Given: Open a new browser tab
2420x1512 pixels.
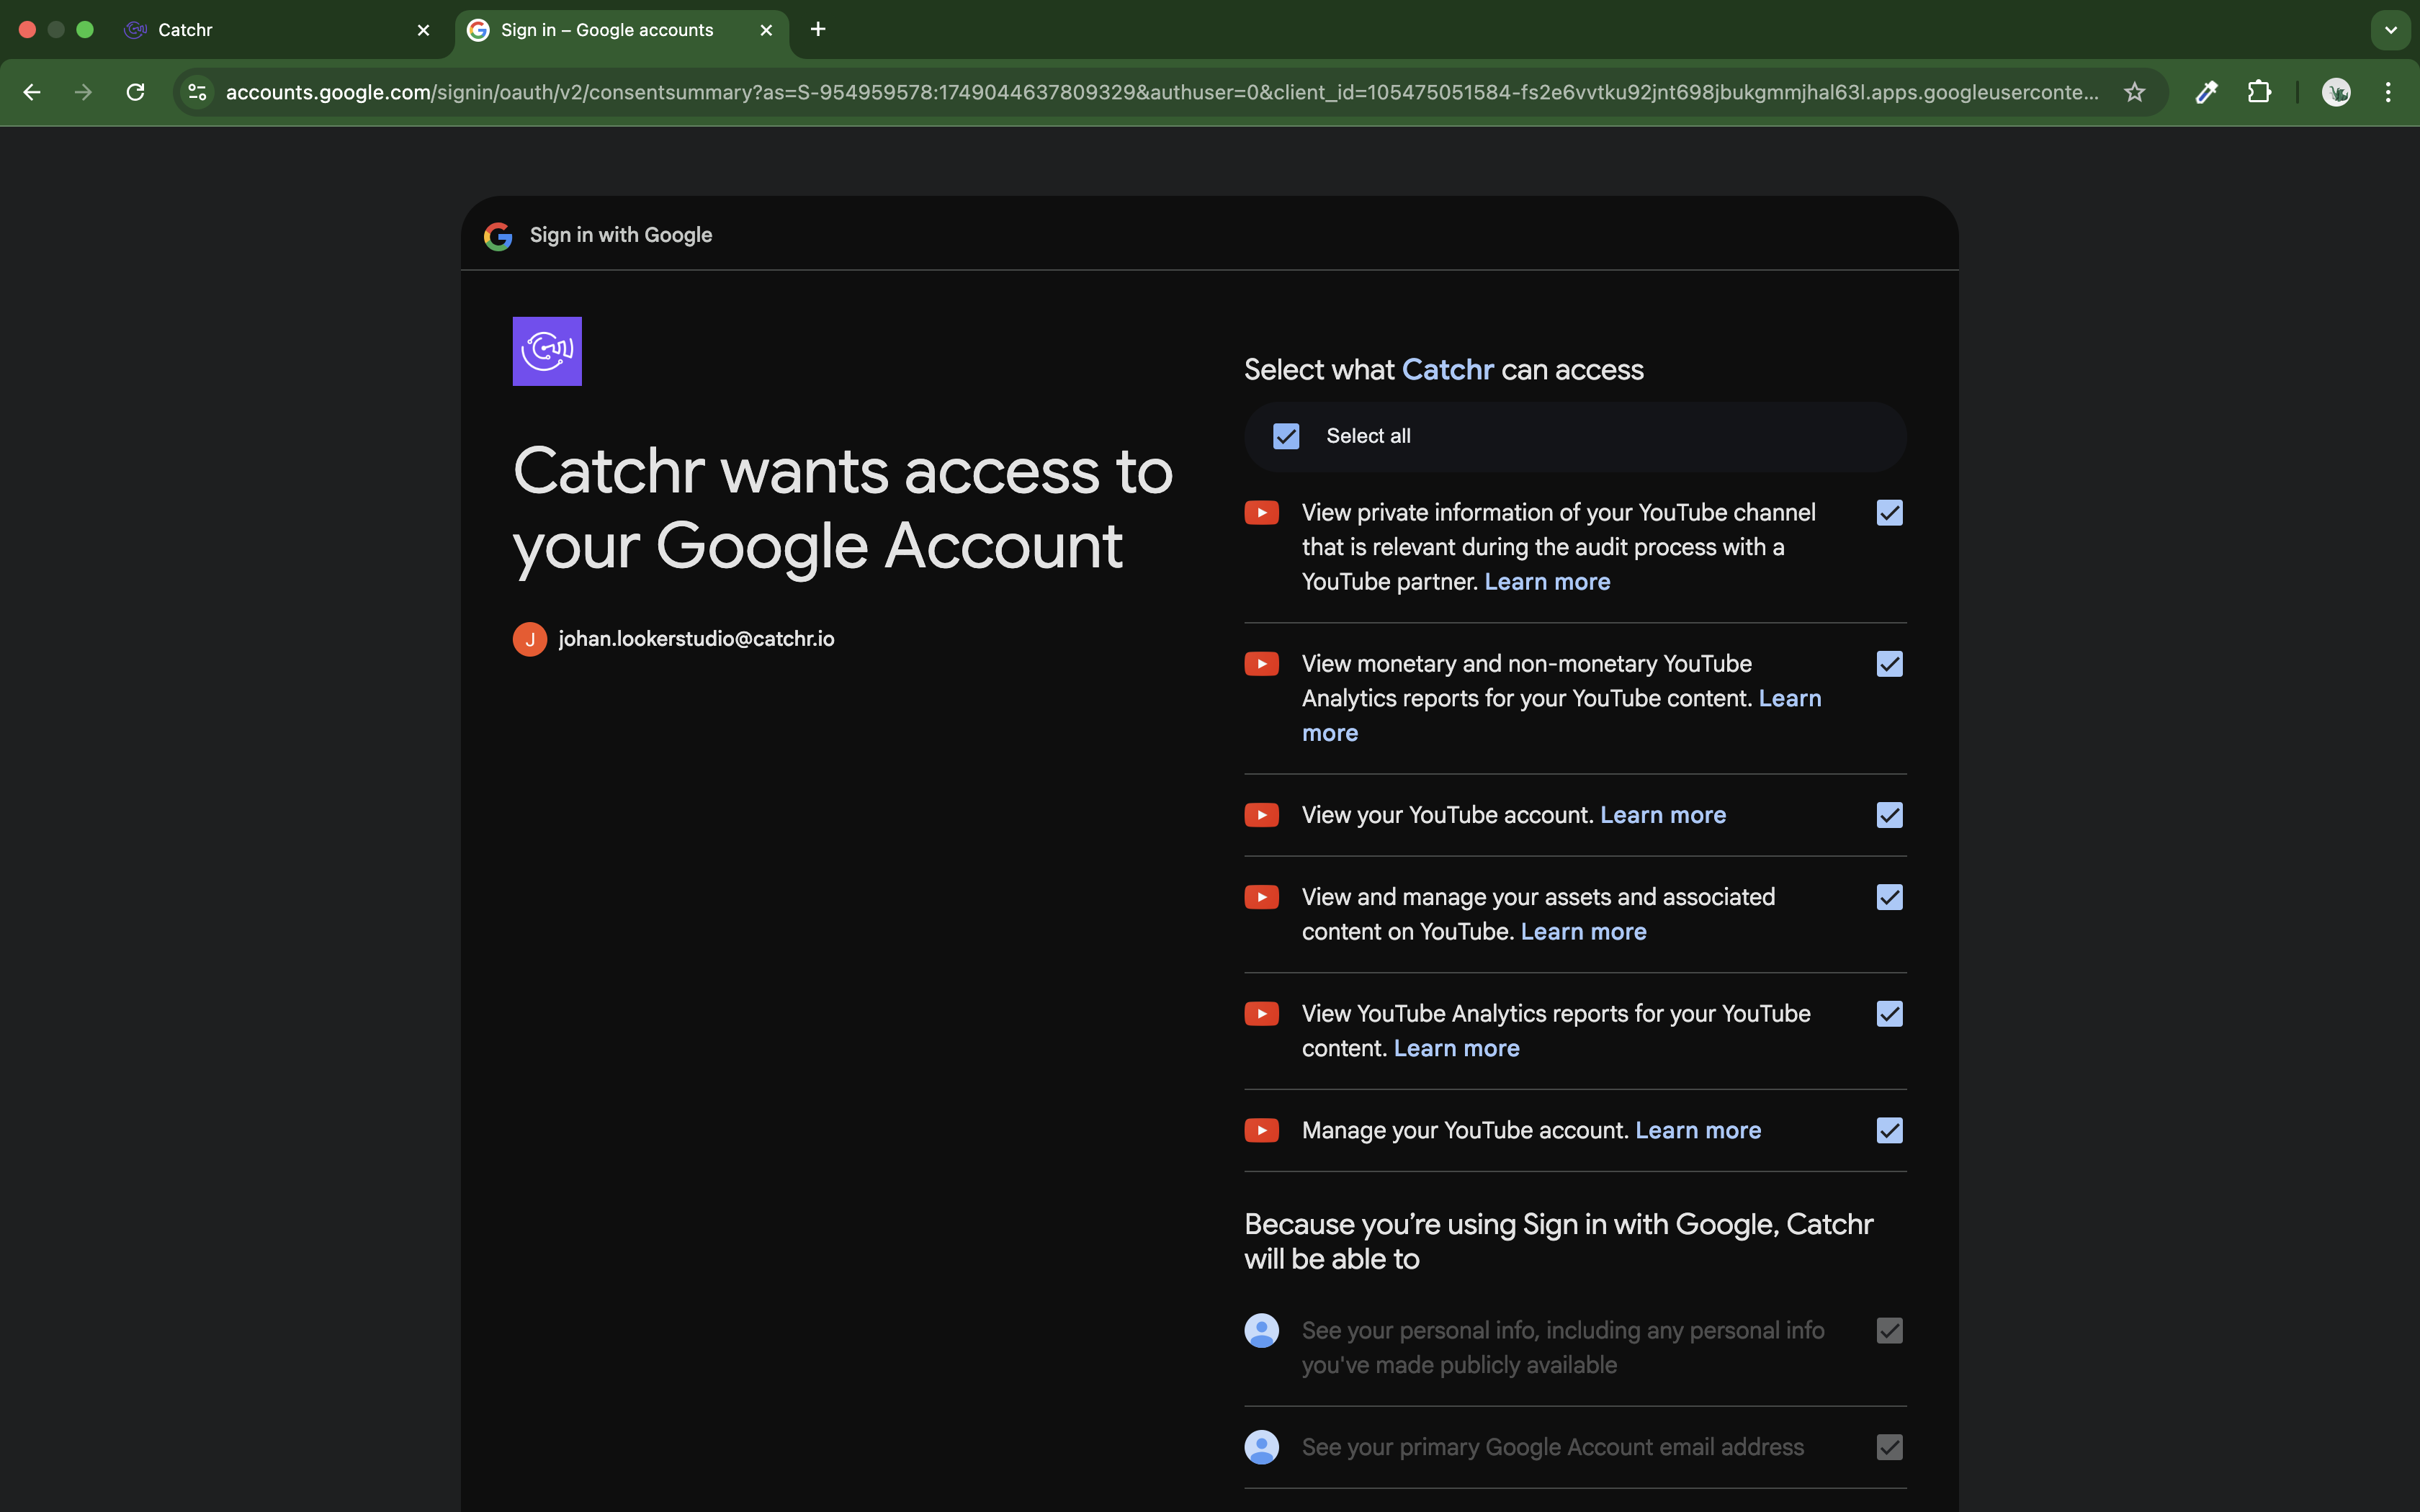Looking at the screenshot, I should click(818, 29).
